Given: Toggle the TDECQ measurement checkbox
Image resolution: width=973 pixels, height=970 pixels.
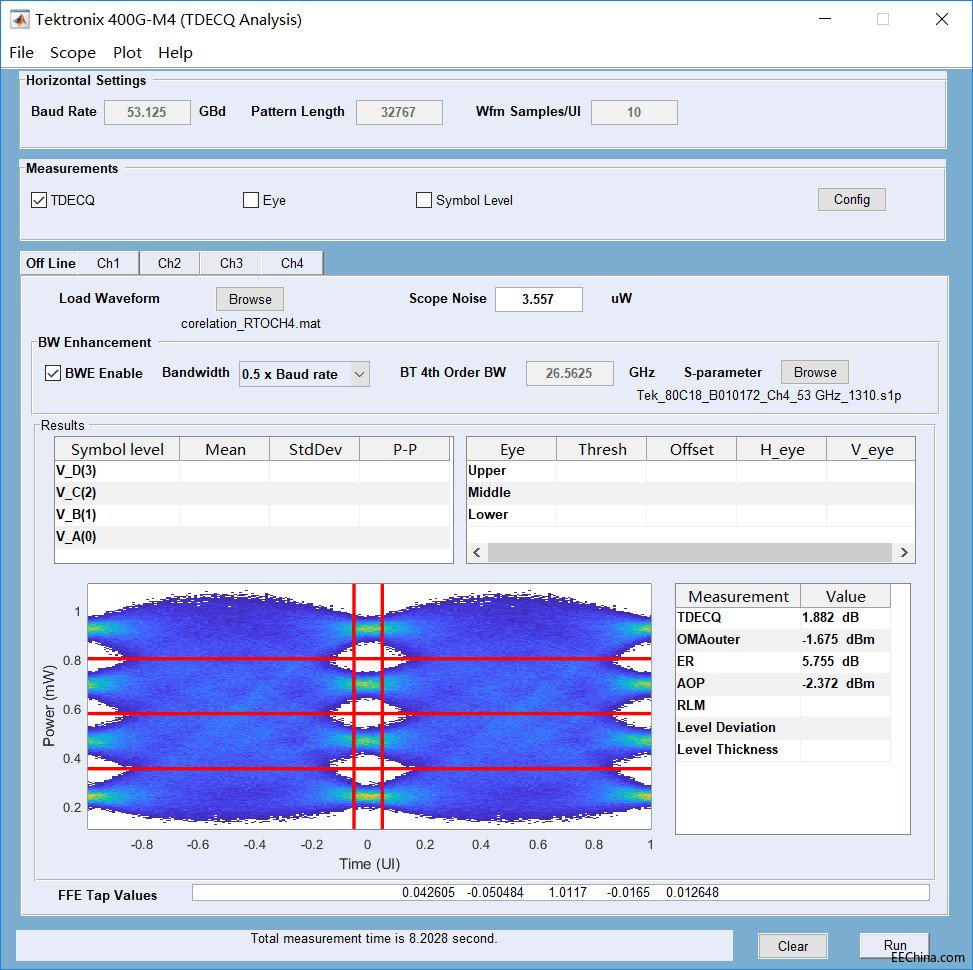Looking at the screenshot, I should (x=38, y=200).
